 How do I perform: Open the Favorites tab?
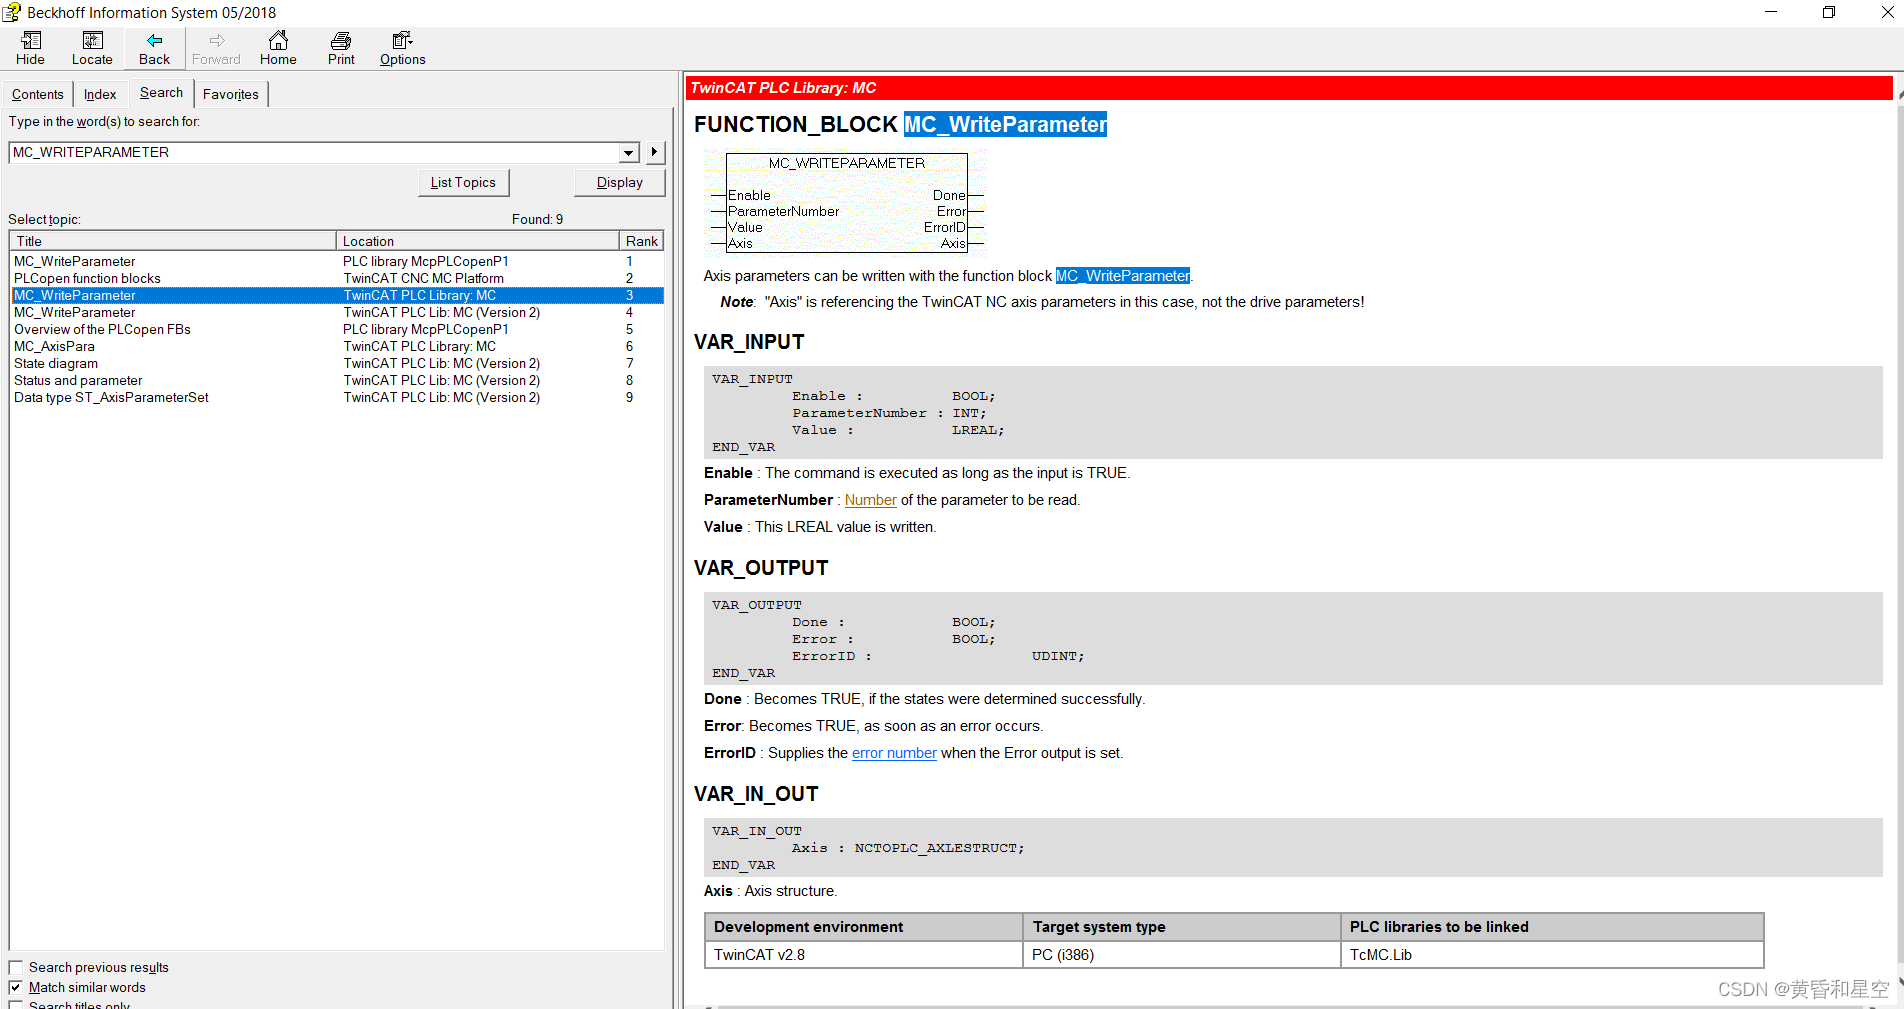click(231, 94)
